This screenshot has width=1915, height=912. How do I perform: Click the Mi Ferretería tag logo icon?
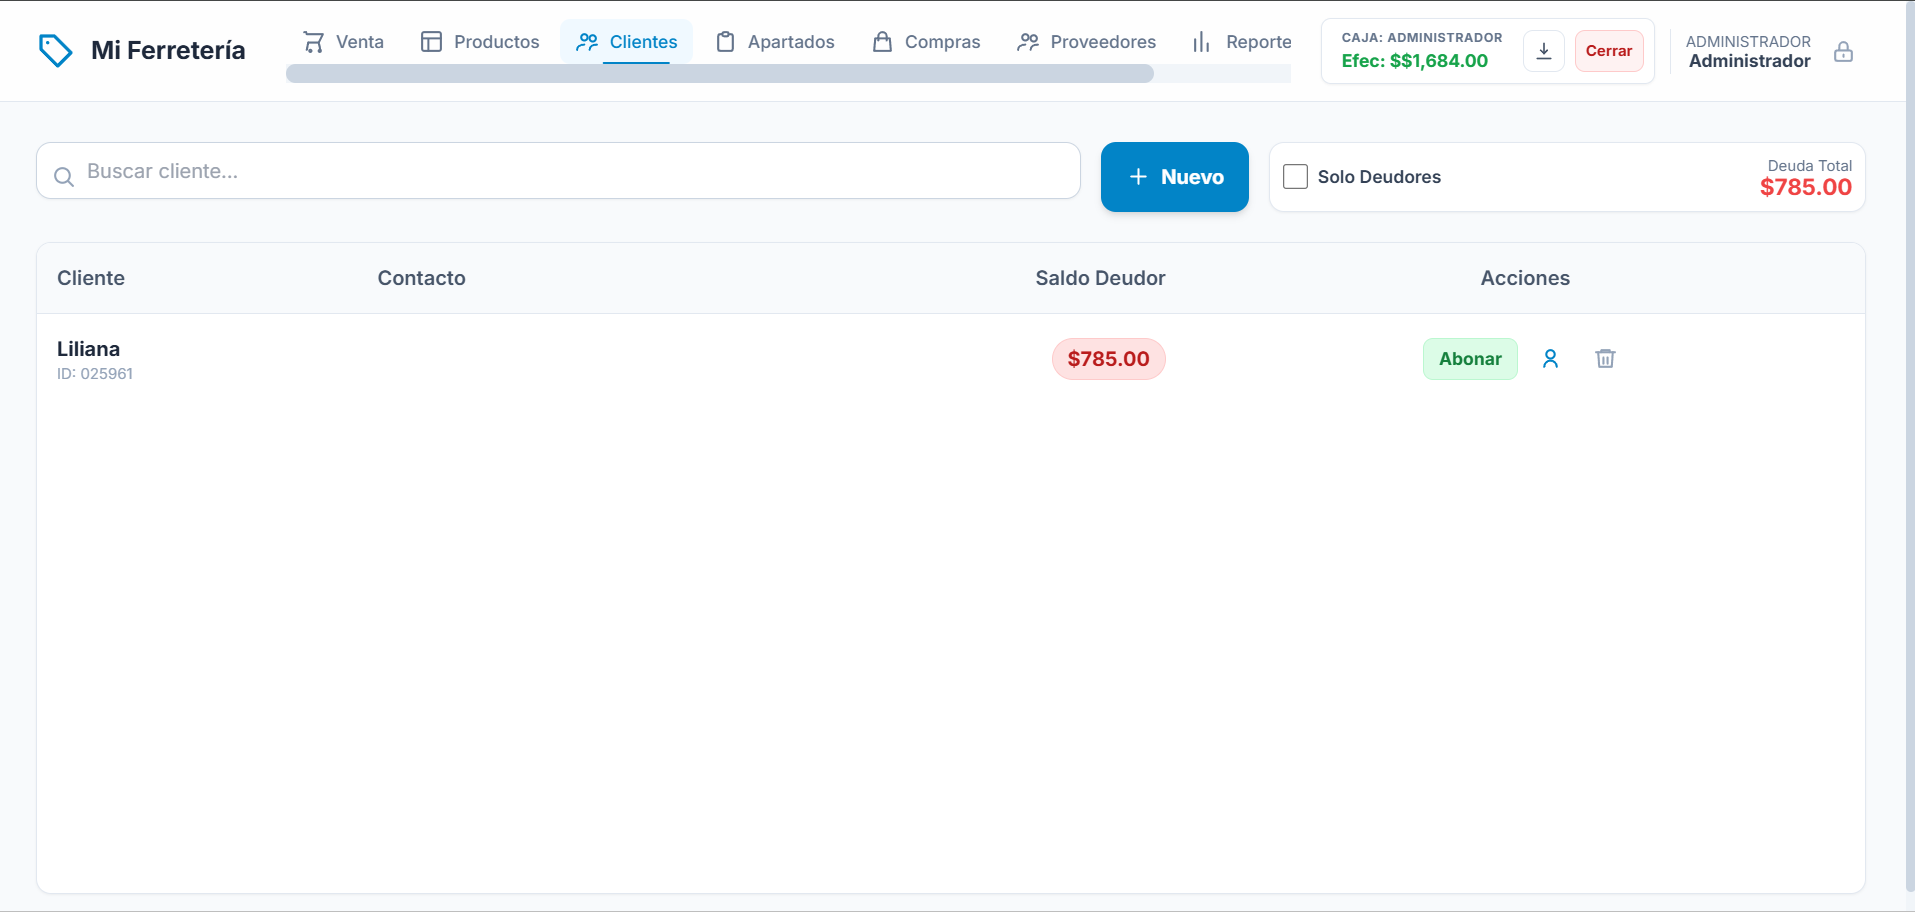pos(55,50)
